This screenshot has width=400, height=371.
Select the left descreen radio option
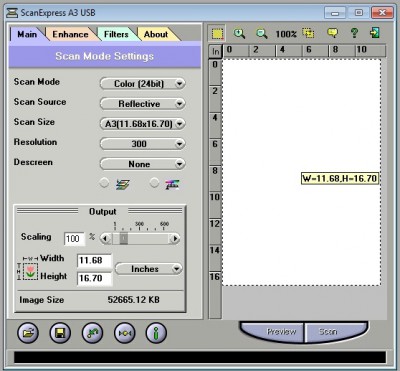pos(104,183)
